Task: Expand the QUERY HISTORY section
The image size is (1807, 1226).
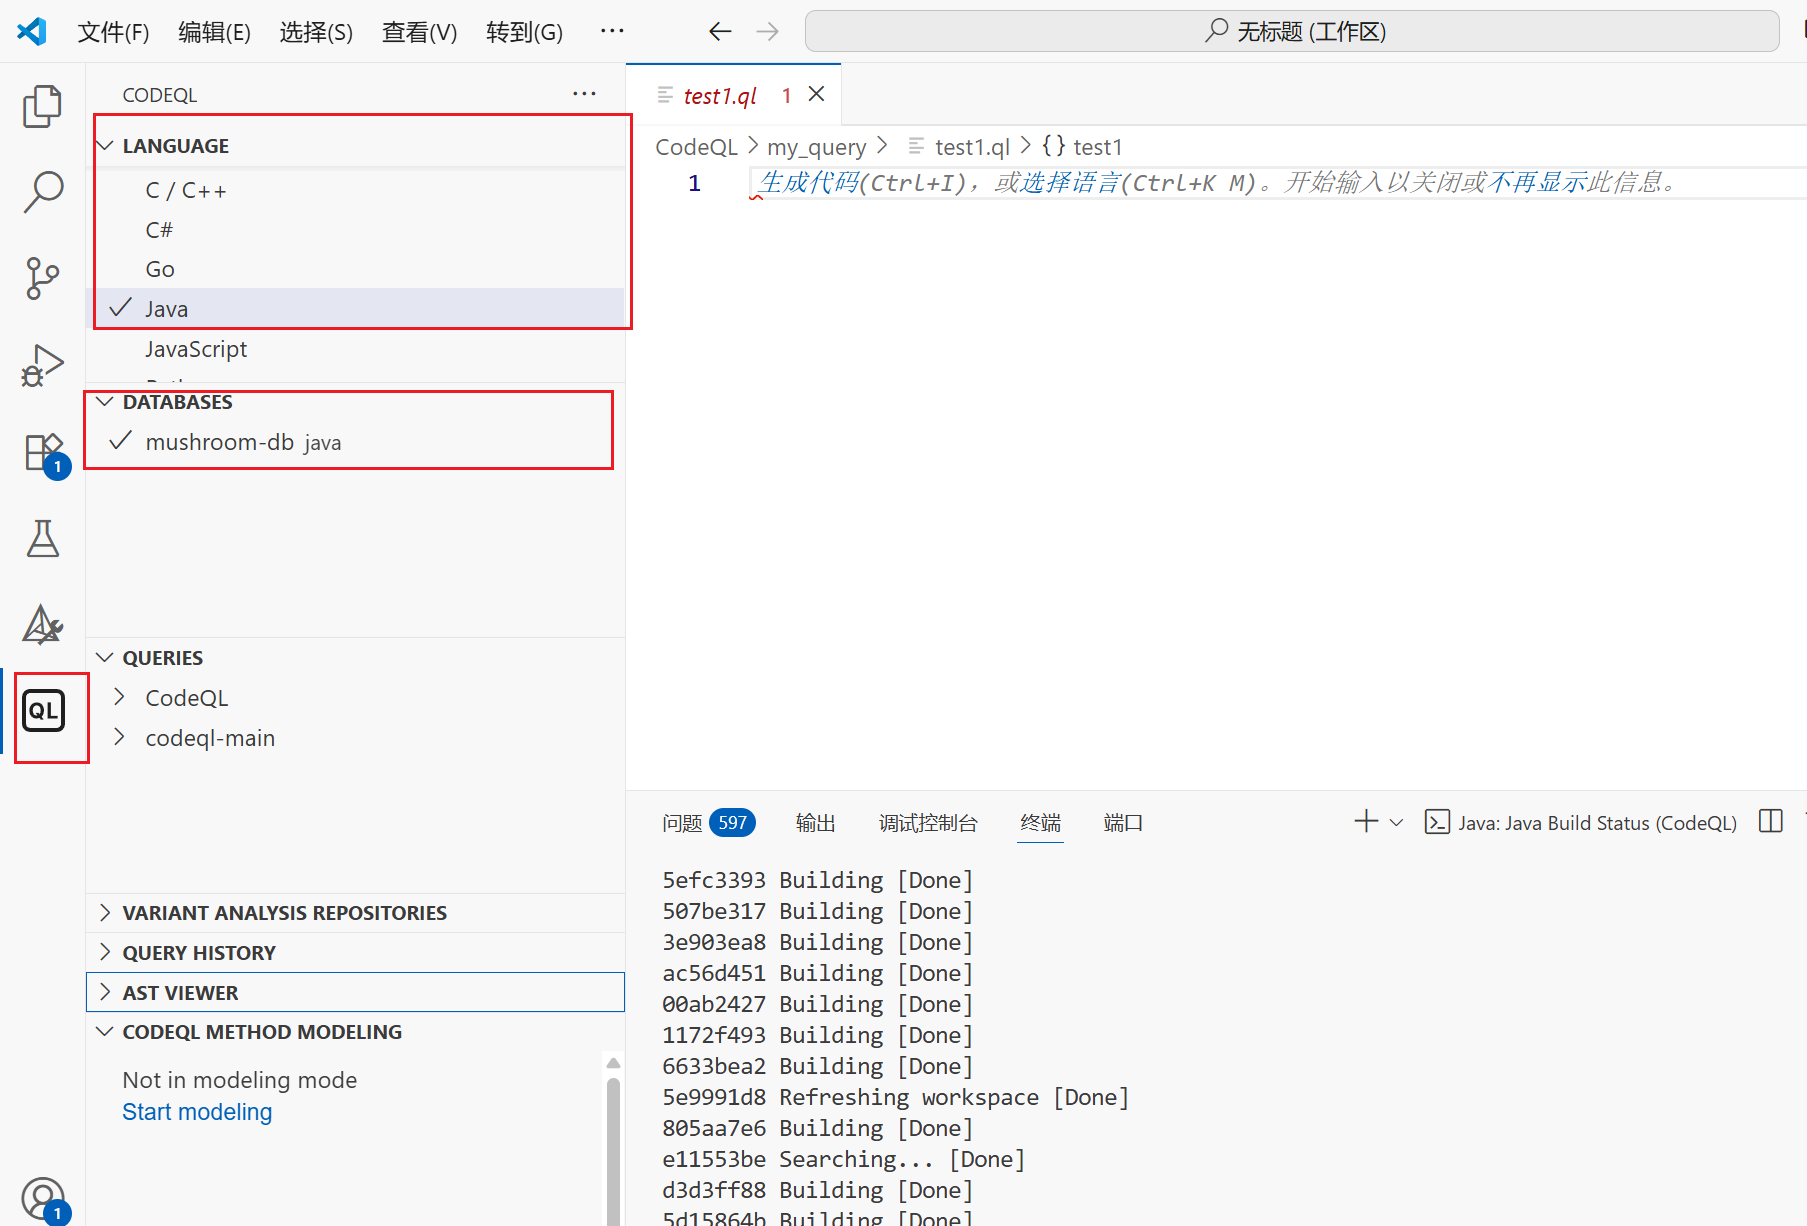Action: (199, 953)
